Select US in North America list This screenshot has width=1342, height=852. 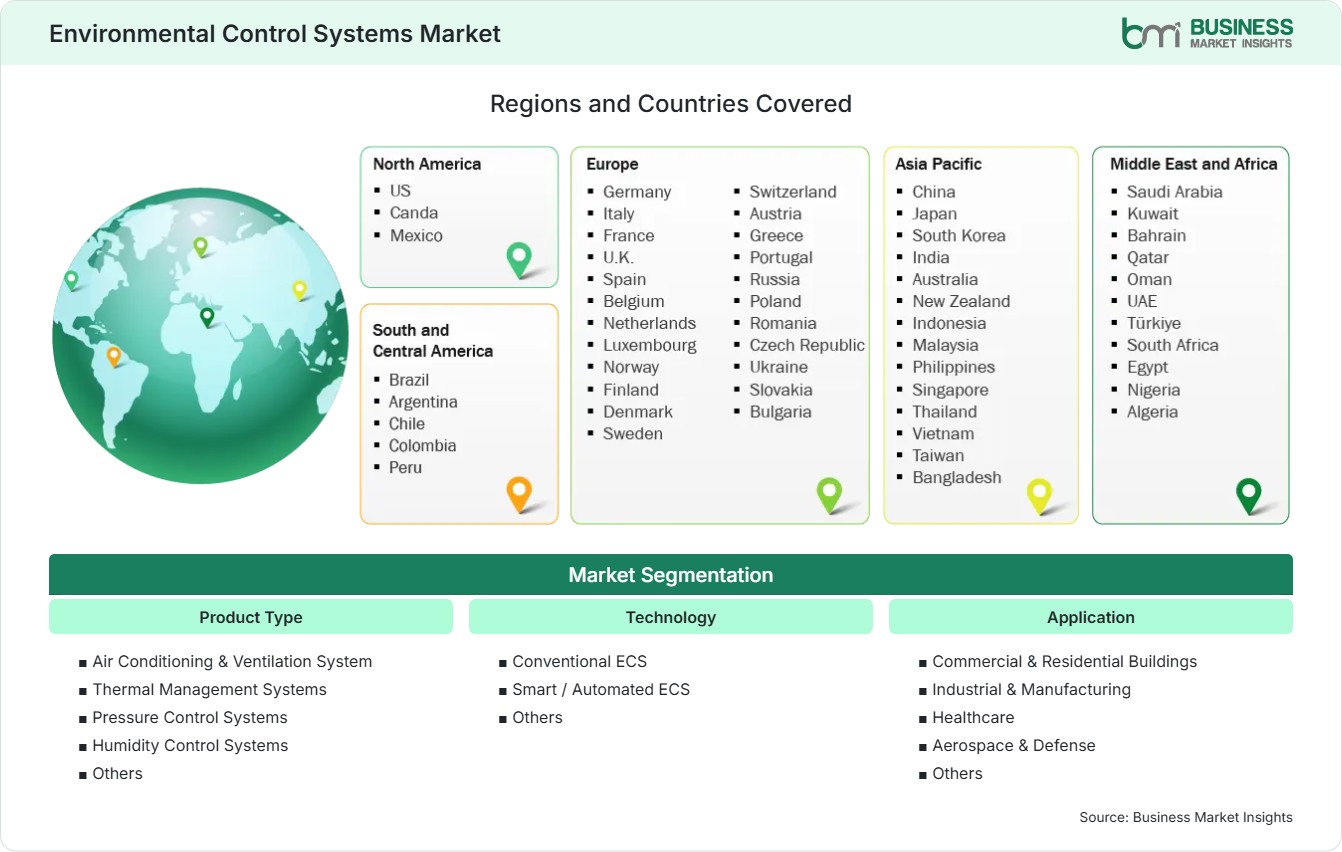point(400,190)
